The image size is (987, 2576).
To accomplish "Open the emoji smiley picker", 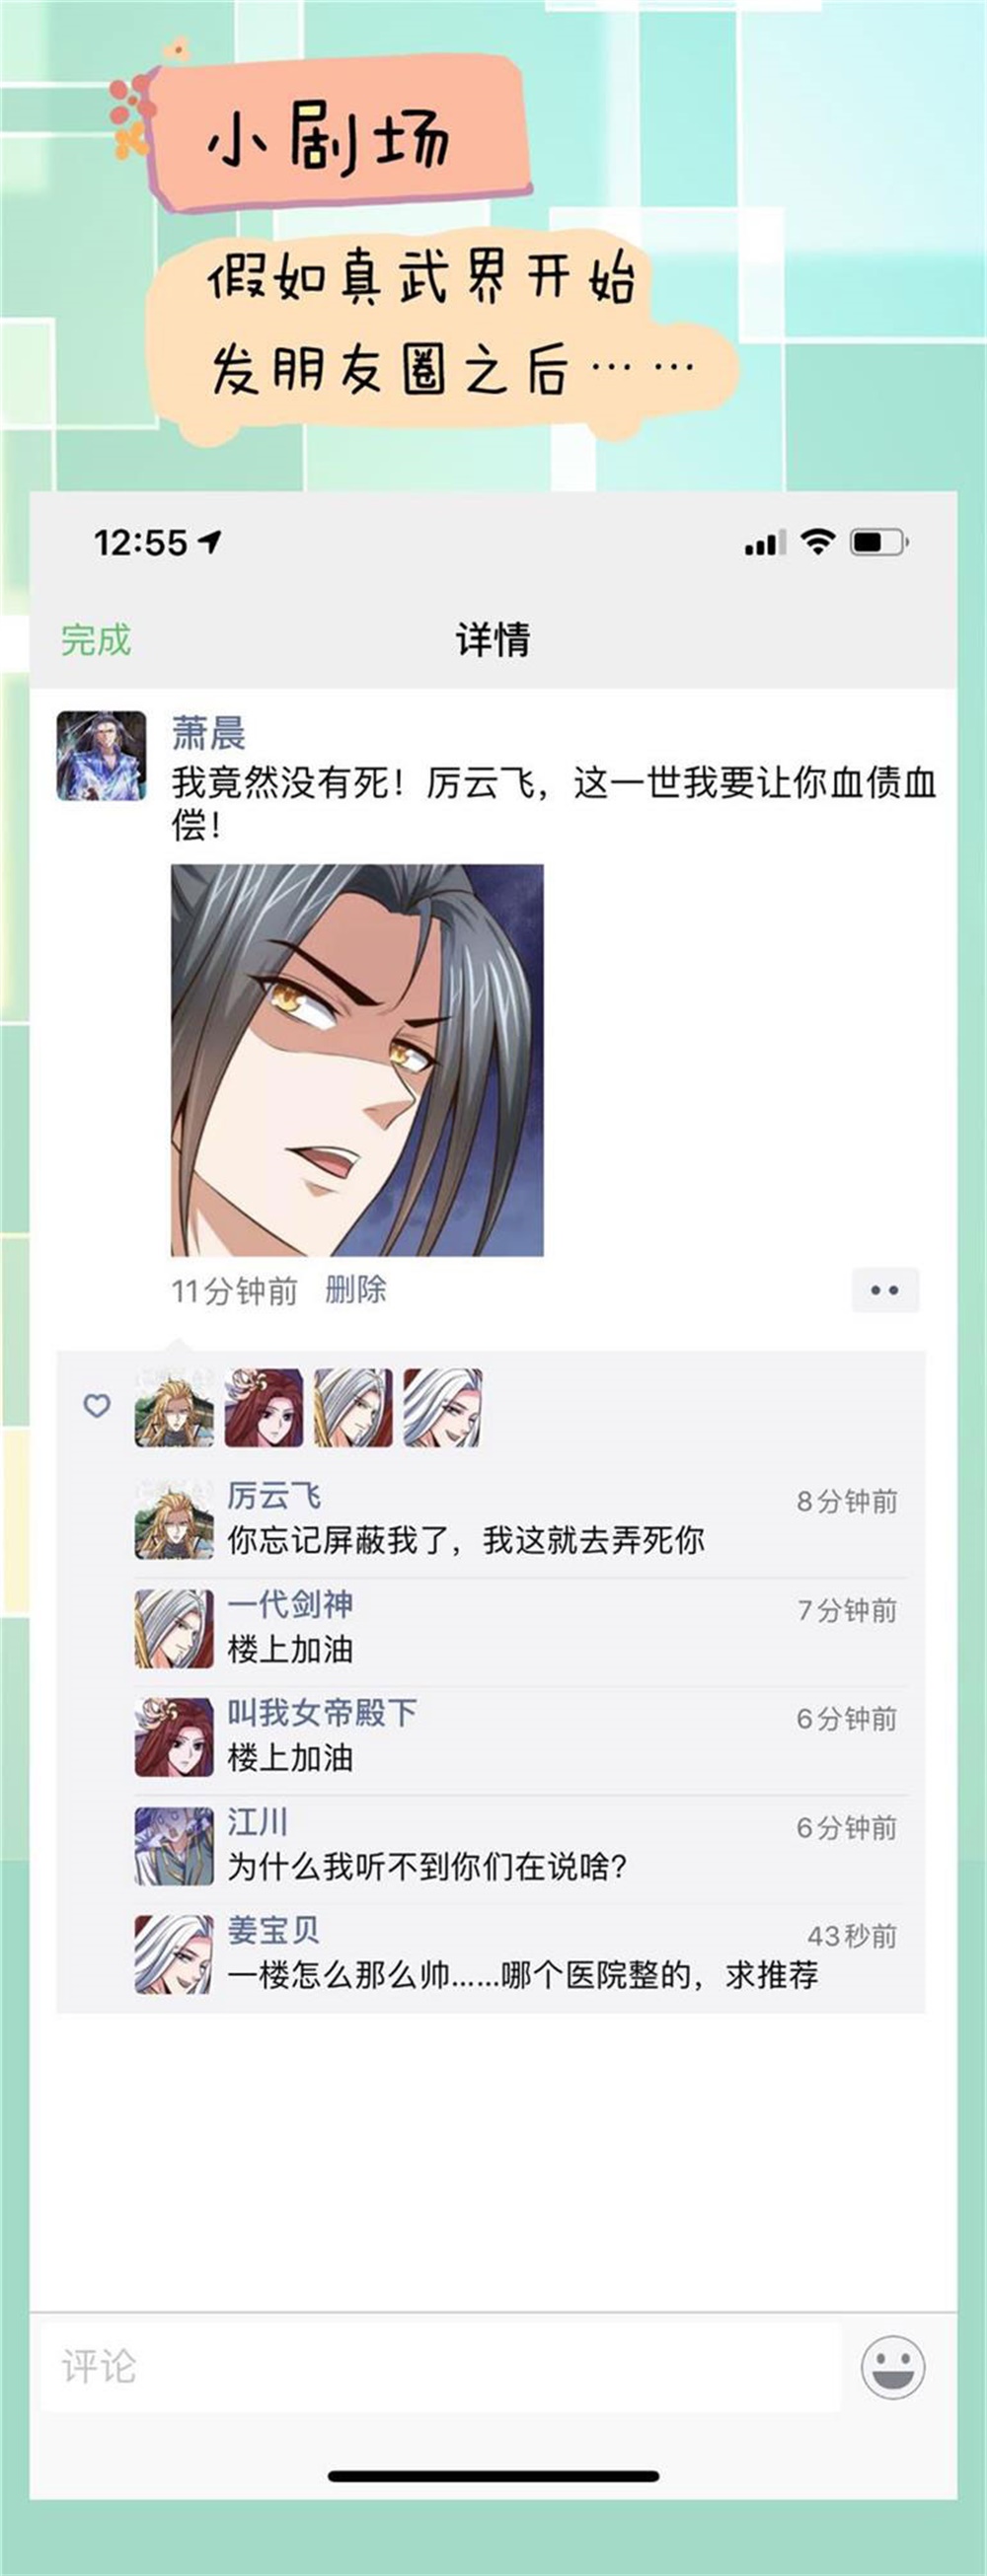I will (892, 2367).
